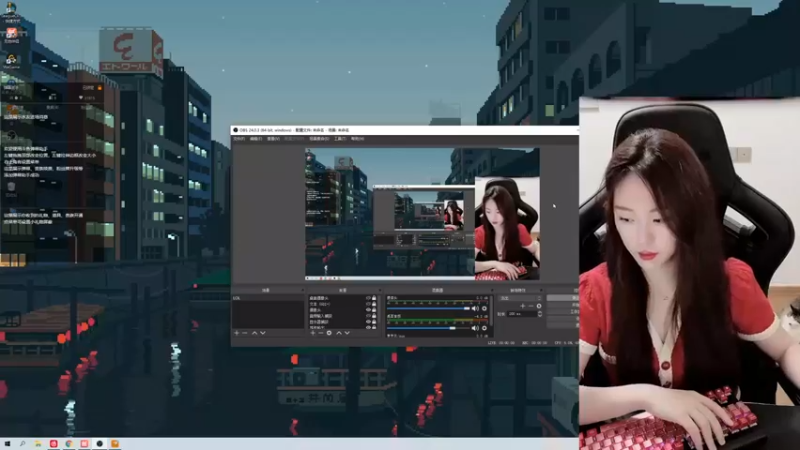Click the transition duration input field
Viewport: 800px width, 450px height.
(x=522, y=314)
